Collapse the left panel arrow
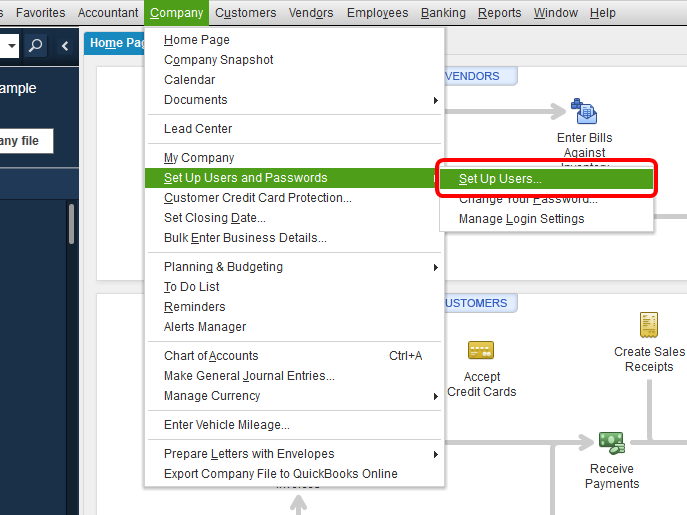Image resolution: width=687 pixels, height=515 pixels. 65,46
